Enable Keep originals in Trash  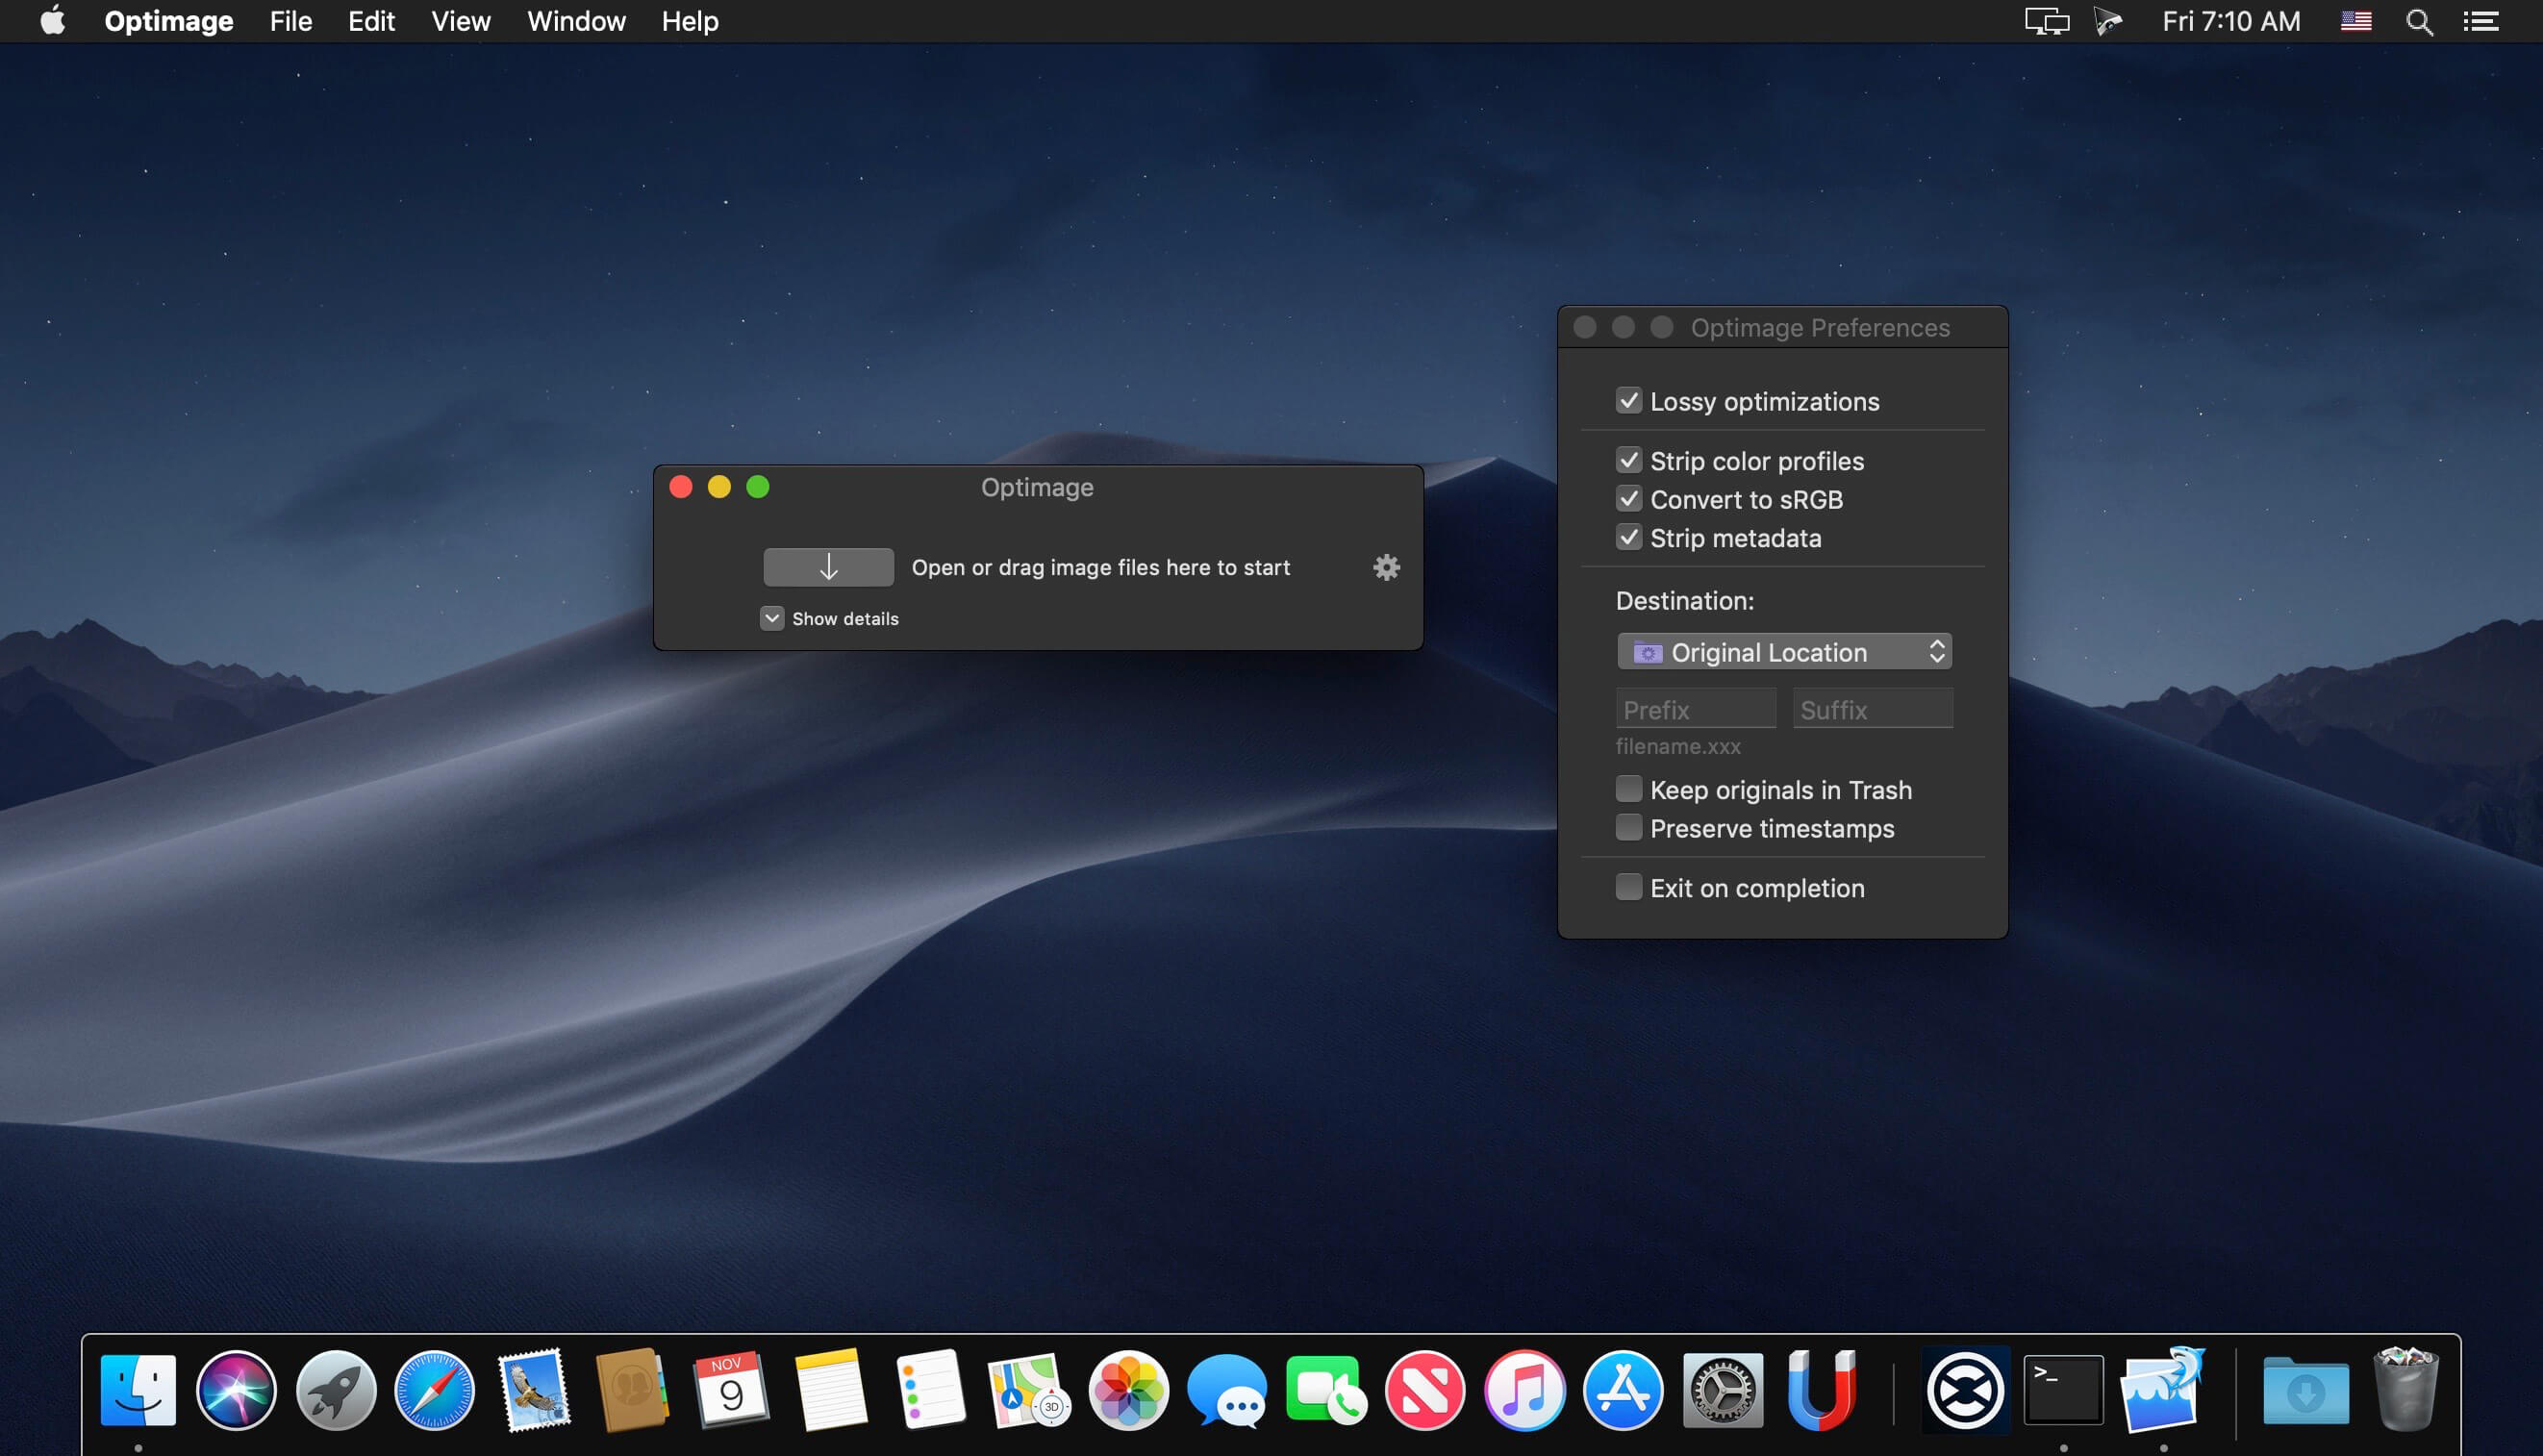(x=1628, y=789)
